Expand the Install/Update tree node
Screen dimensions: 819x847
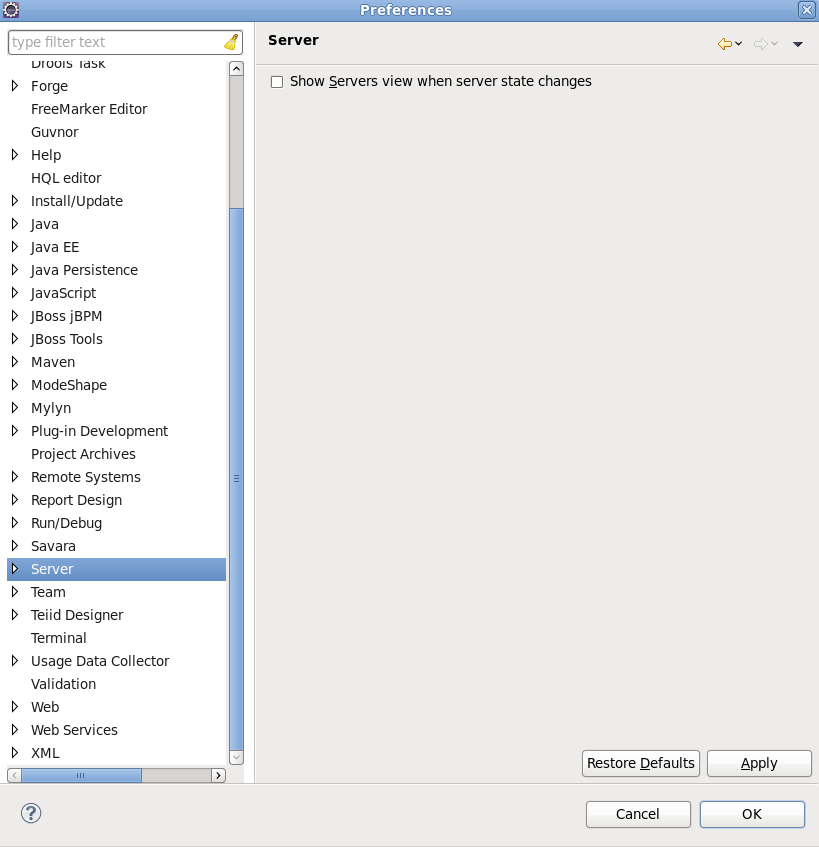tap(15, 201)
